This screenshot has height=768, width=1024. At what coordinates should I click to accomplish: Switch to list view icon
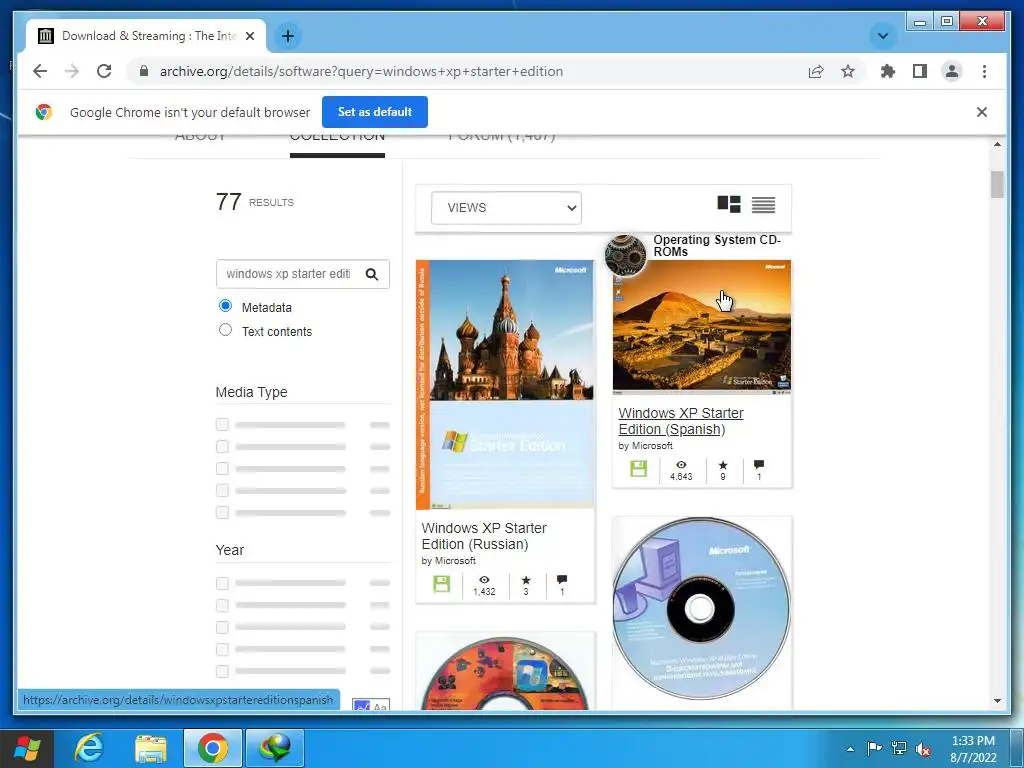[763, 205]
